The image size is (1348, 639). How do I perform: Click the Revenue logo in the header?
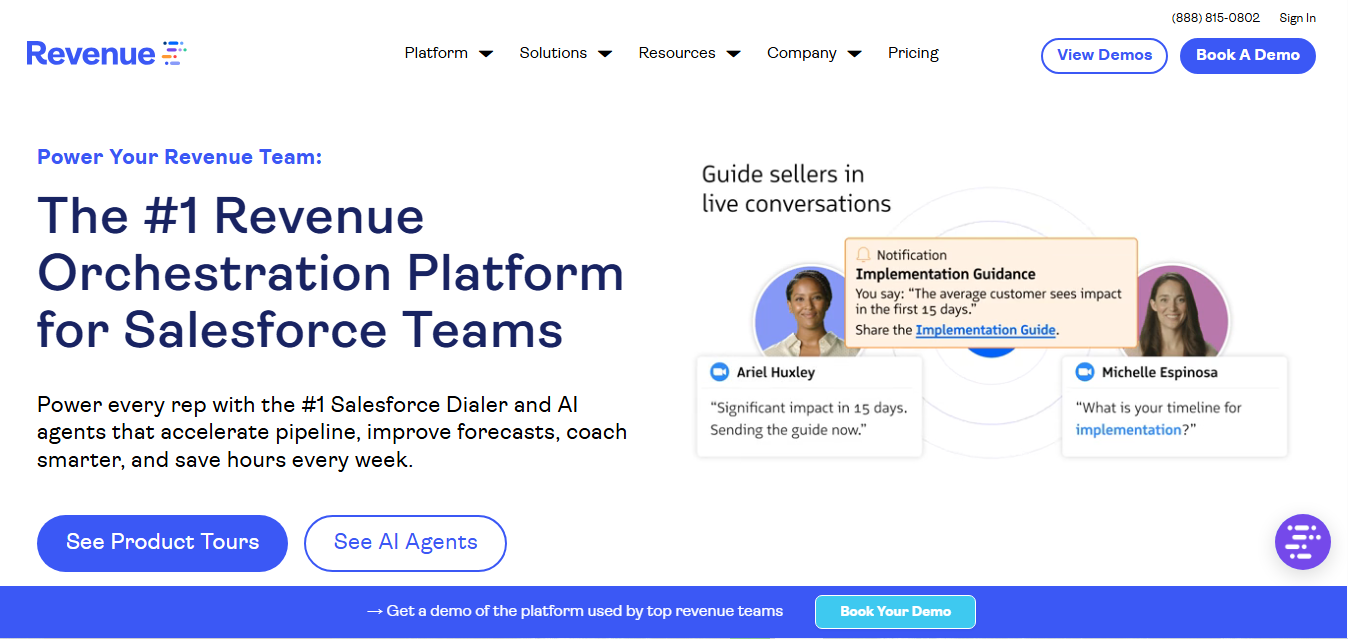coord(105,52)
